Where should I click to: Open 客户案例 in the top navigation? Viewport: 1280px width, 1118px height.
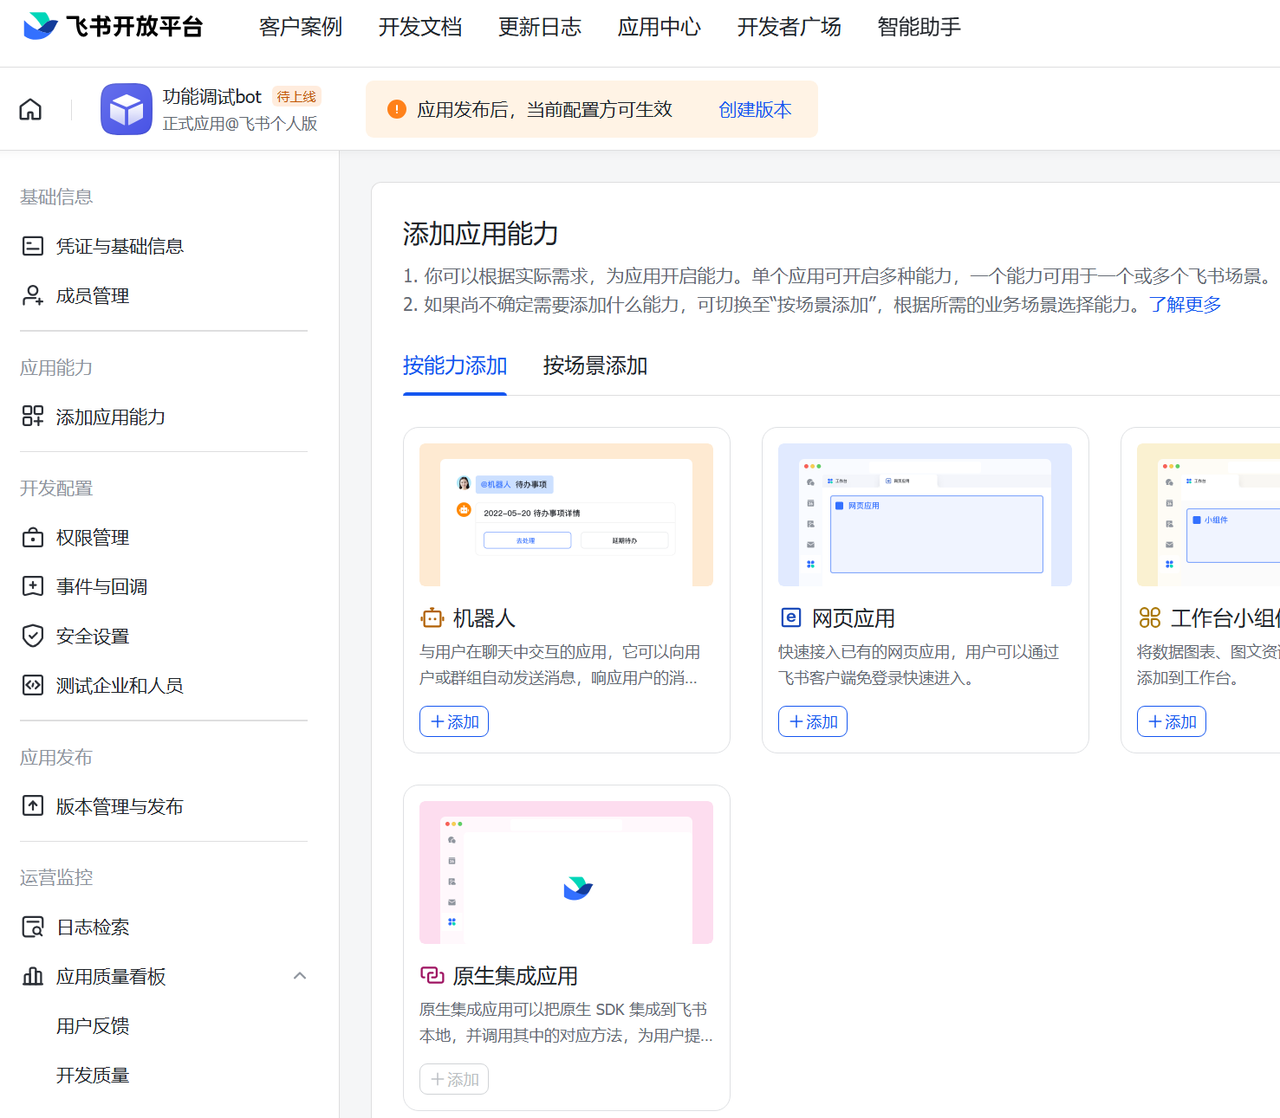pyautogui.click(x=300, y=27)
